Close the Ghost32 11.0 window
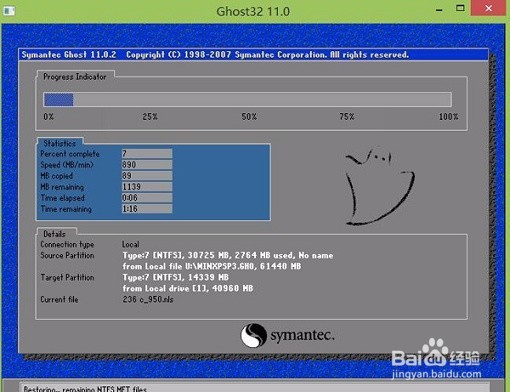 pyautogui.click(x=488, y=8)
